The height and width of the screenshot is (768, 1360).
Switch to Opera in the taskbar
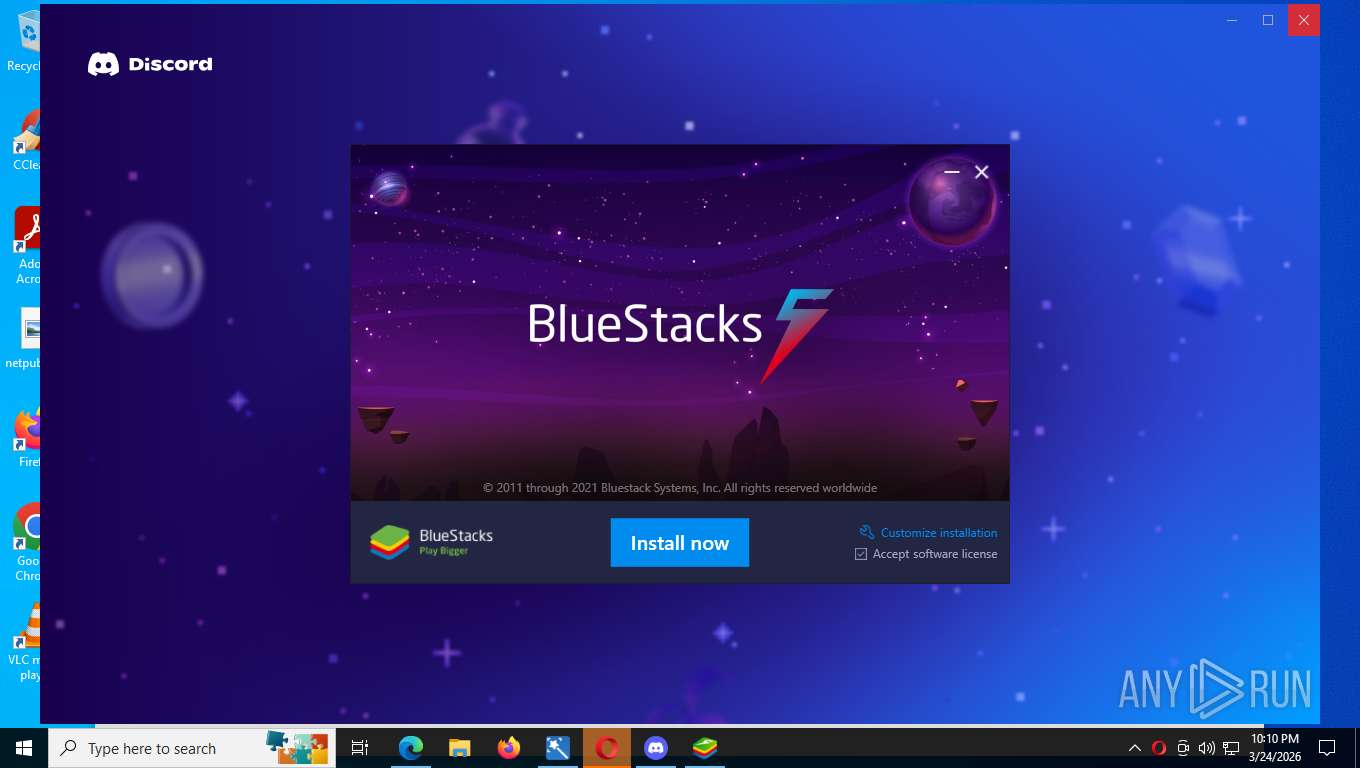pyautogui.click(x=607, y=748)
